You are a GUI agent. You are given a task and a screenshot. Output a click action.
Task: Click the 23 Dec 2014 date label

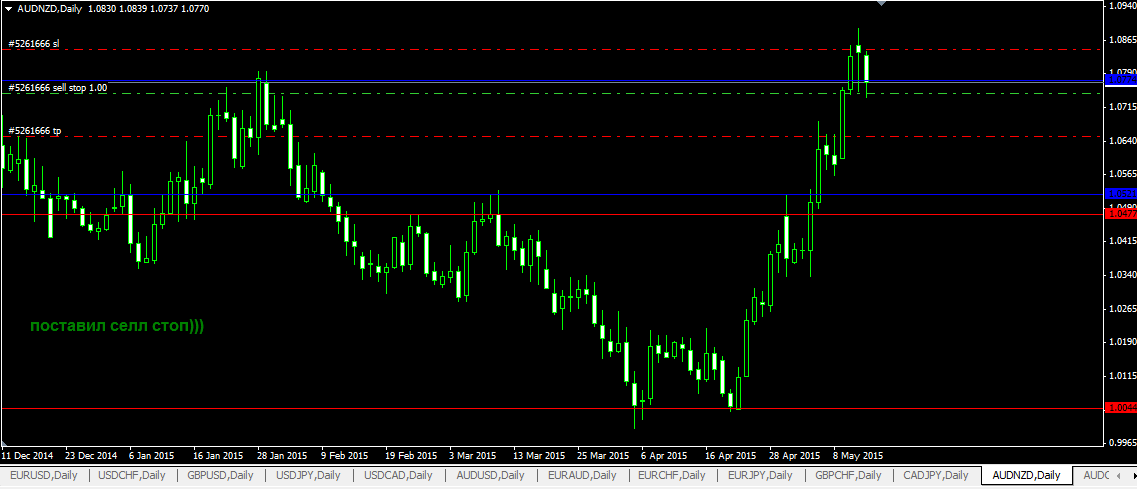point(91,456)
